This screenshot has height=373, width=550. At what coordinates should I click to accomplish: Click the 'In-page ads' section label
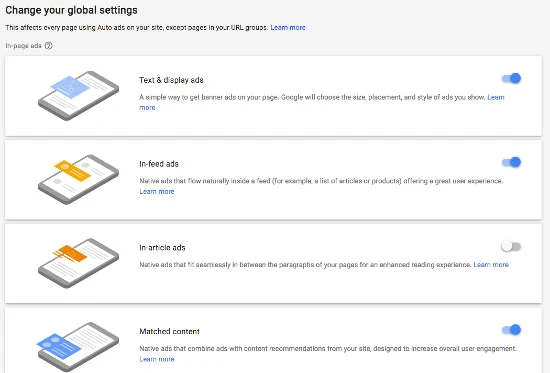24,46
